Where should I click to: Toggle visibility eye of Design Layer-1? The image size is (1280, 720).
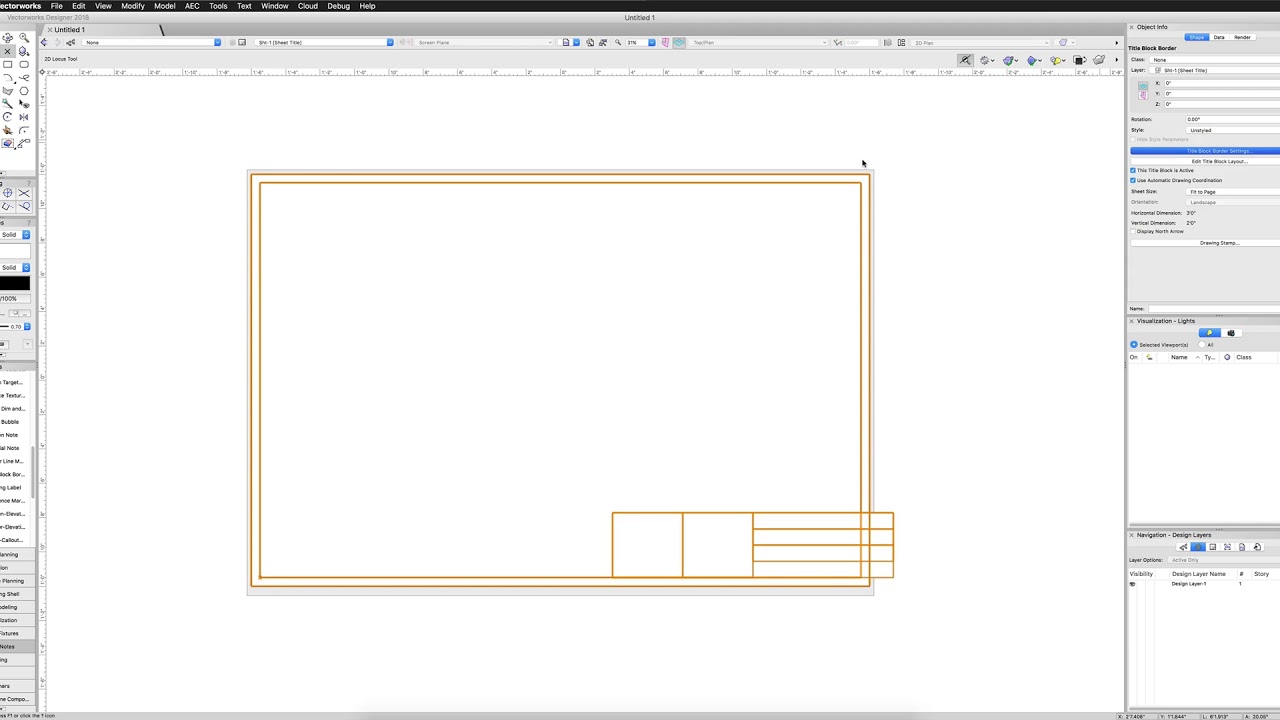1132,584
